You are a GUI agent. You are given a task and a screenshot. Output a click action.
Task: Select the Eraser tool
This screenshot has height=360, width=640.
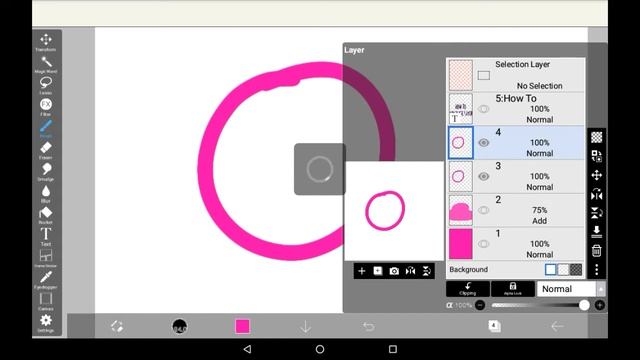[x=46, y=151]
